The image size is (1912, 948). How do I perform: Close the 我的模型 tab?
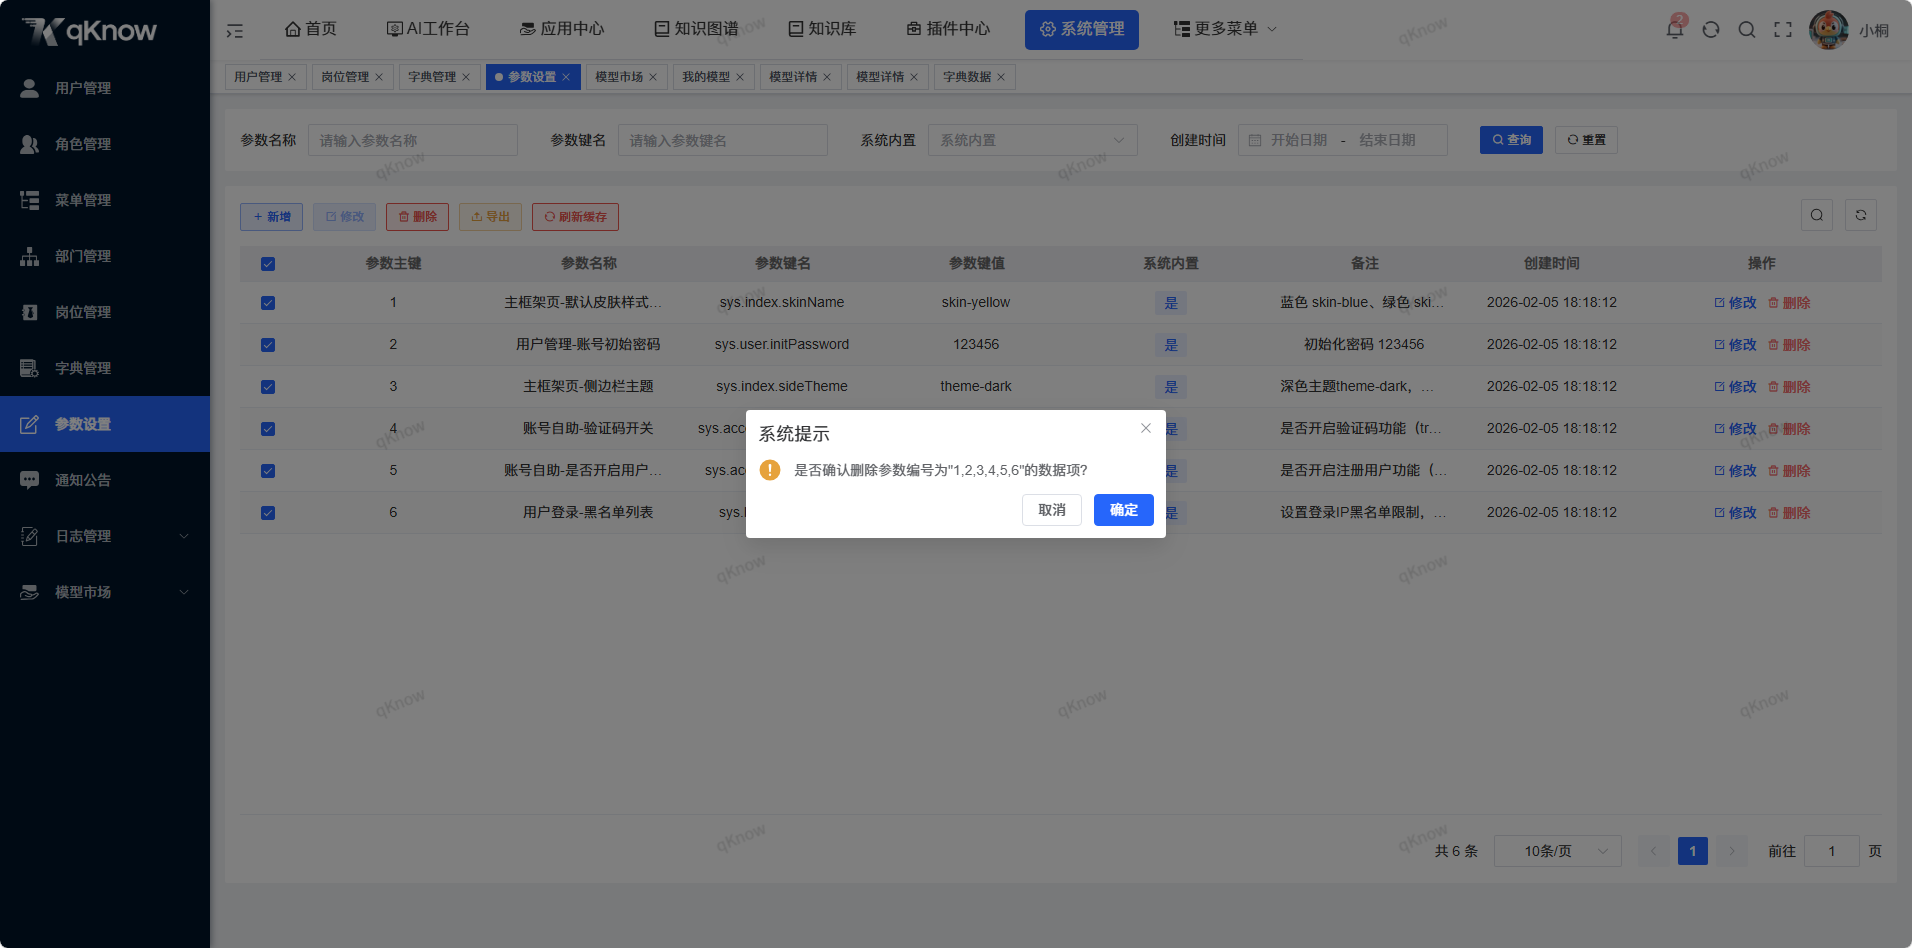pyautogui.click(x=740, y=77)
